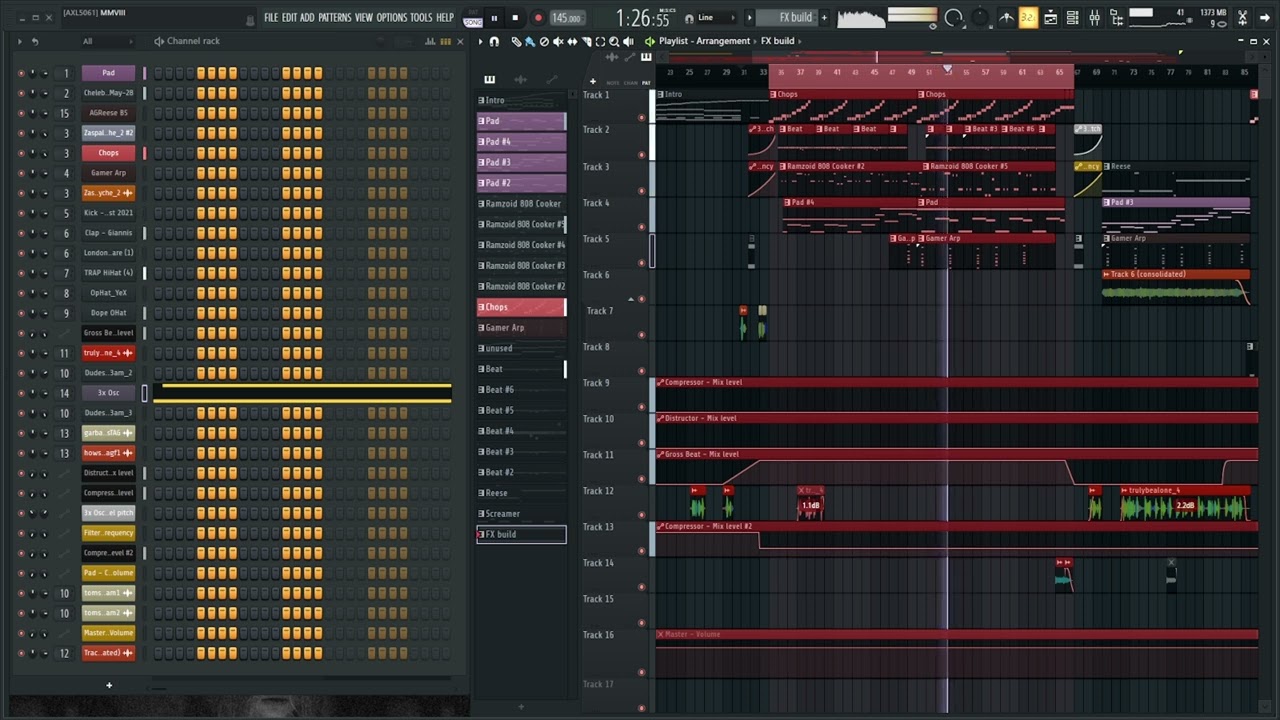Viewport: 1280px width, 720px height.
Task: Add a new channel with the plus button
Action: 109,685
